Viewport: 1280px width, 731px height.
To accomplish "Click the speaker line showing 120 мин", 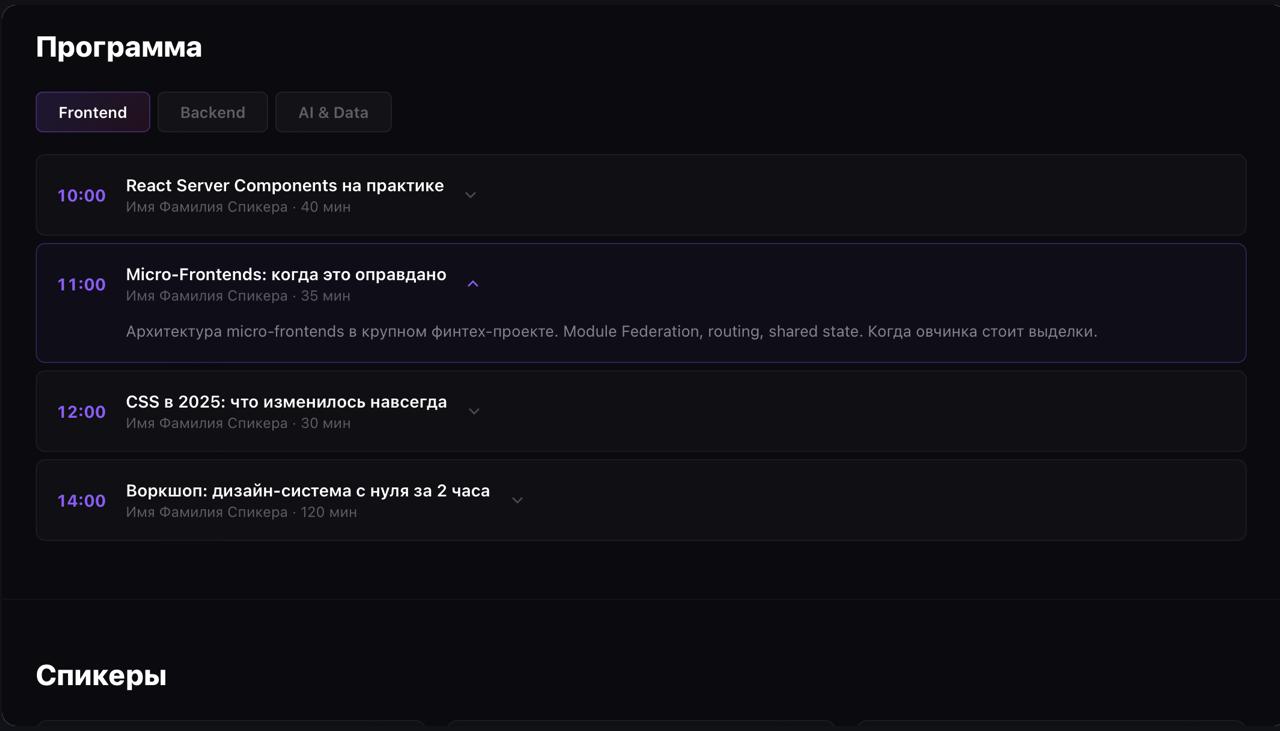I will [241, 512].
